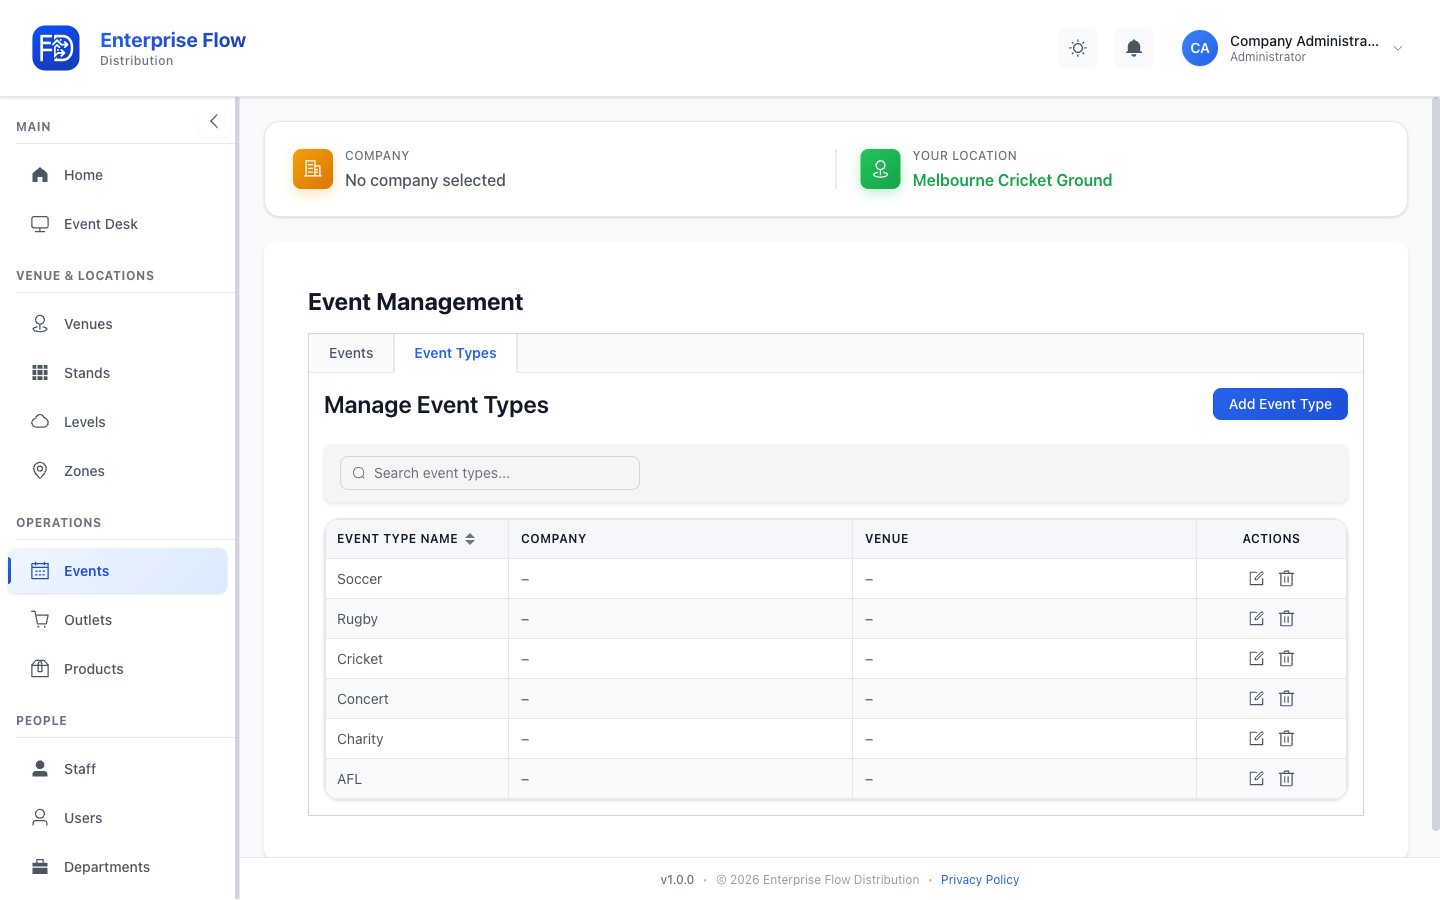This screenshot has width=1440, height=900.
Task: Click the green location pin icon
Action: (x=880, y=169)
